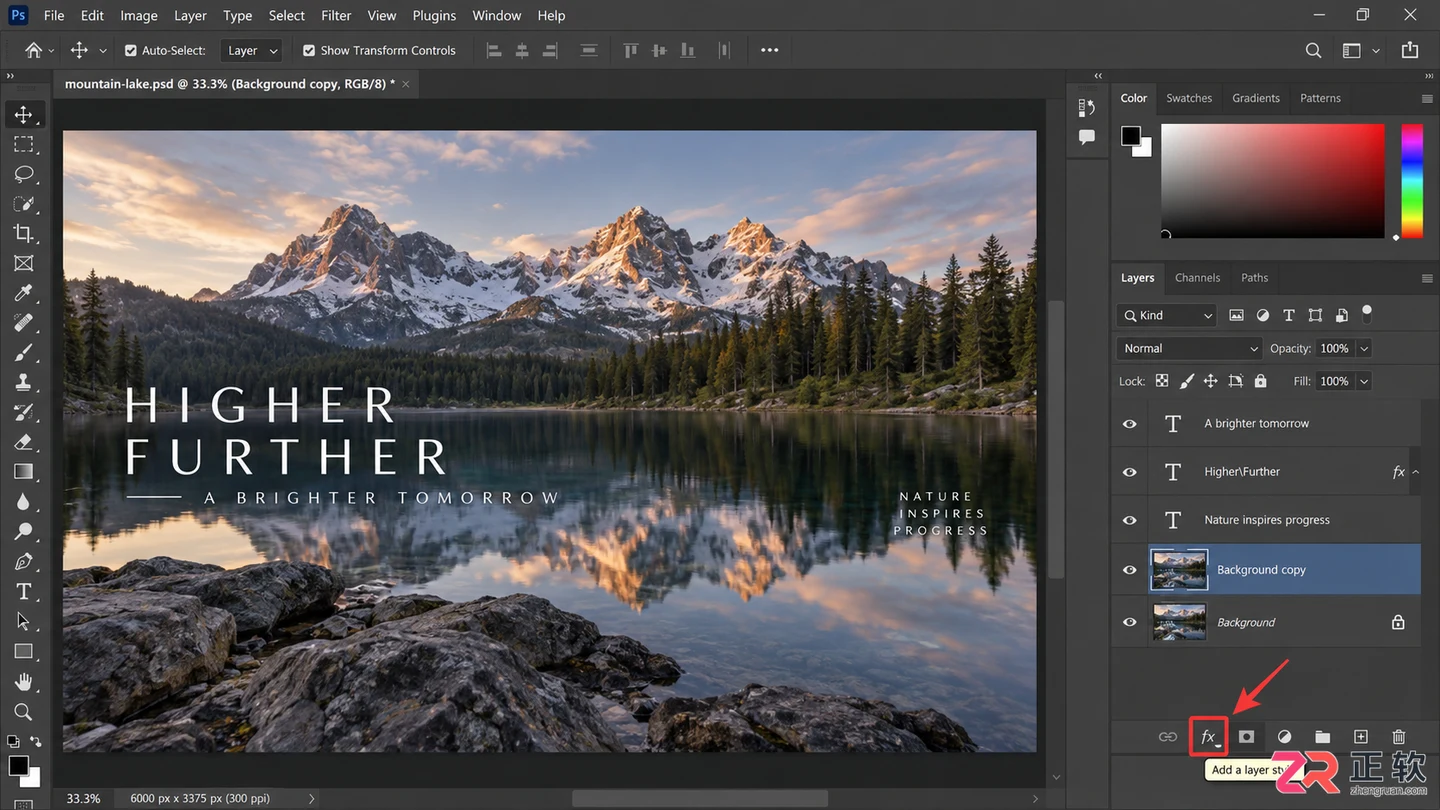Screen dimensions: 1440x810
Task: Create a new layer group
Action: (x=1322, y=737)
